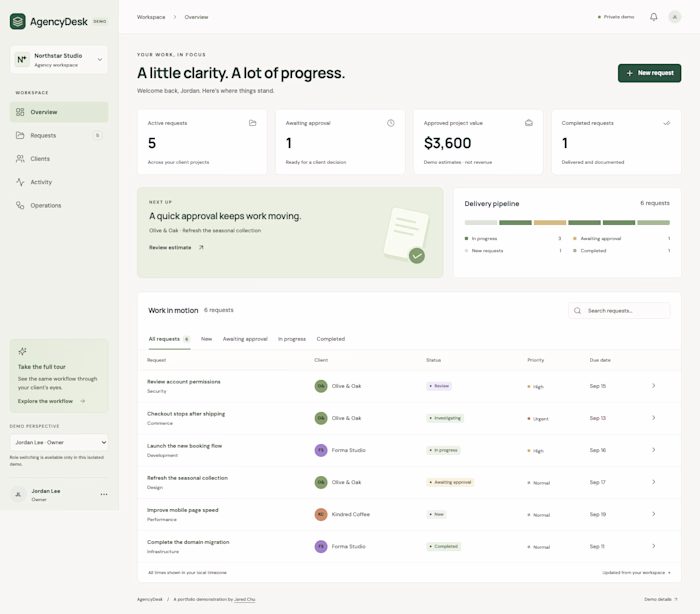Screen dimensions: 700x614
Task: Click the Awaiting approval status badge in table
Action: pyautogui.click(x=450, y=482)
